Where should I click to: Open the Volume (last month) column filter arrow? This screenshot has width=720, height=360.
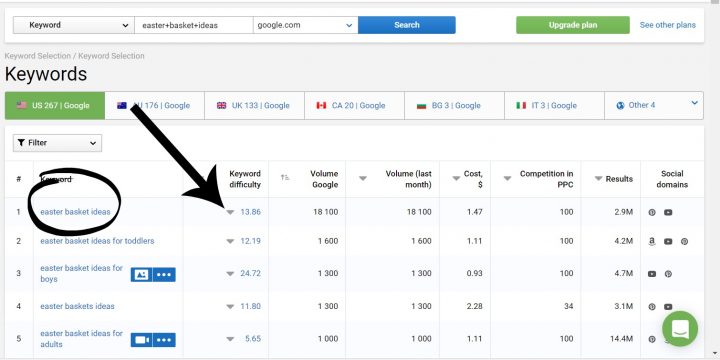pos(363,178)
